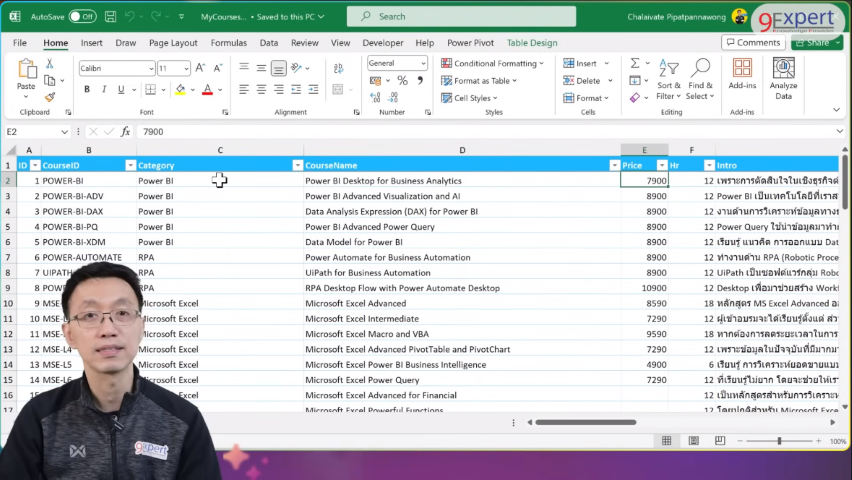Toggle Wrap Text icon
Screen dimensions: 852x480
pos(338,68)
